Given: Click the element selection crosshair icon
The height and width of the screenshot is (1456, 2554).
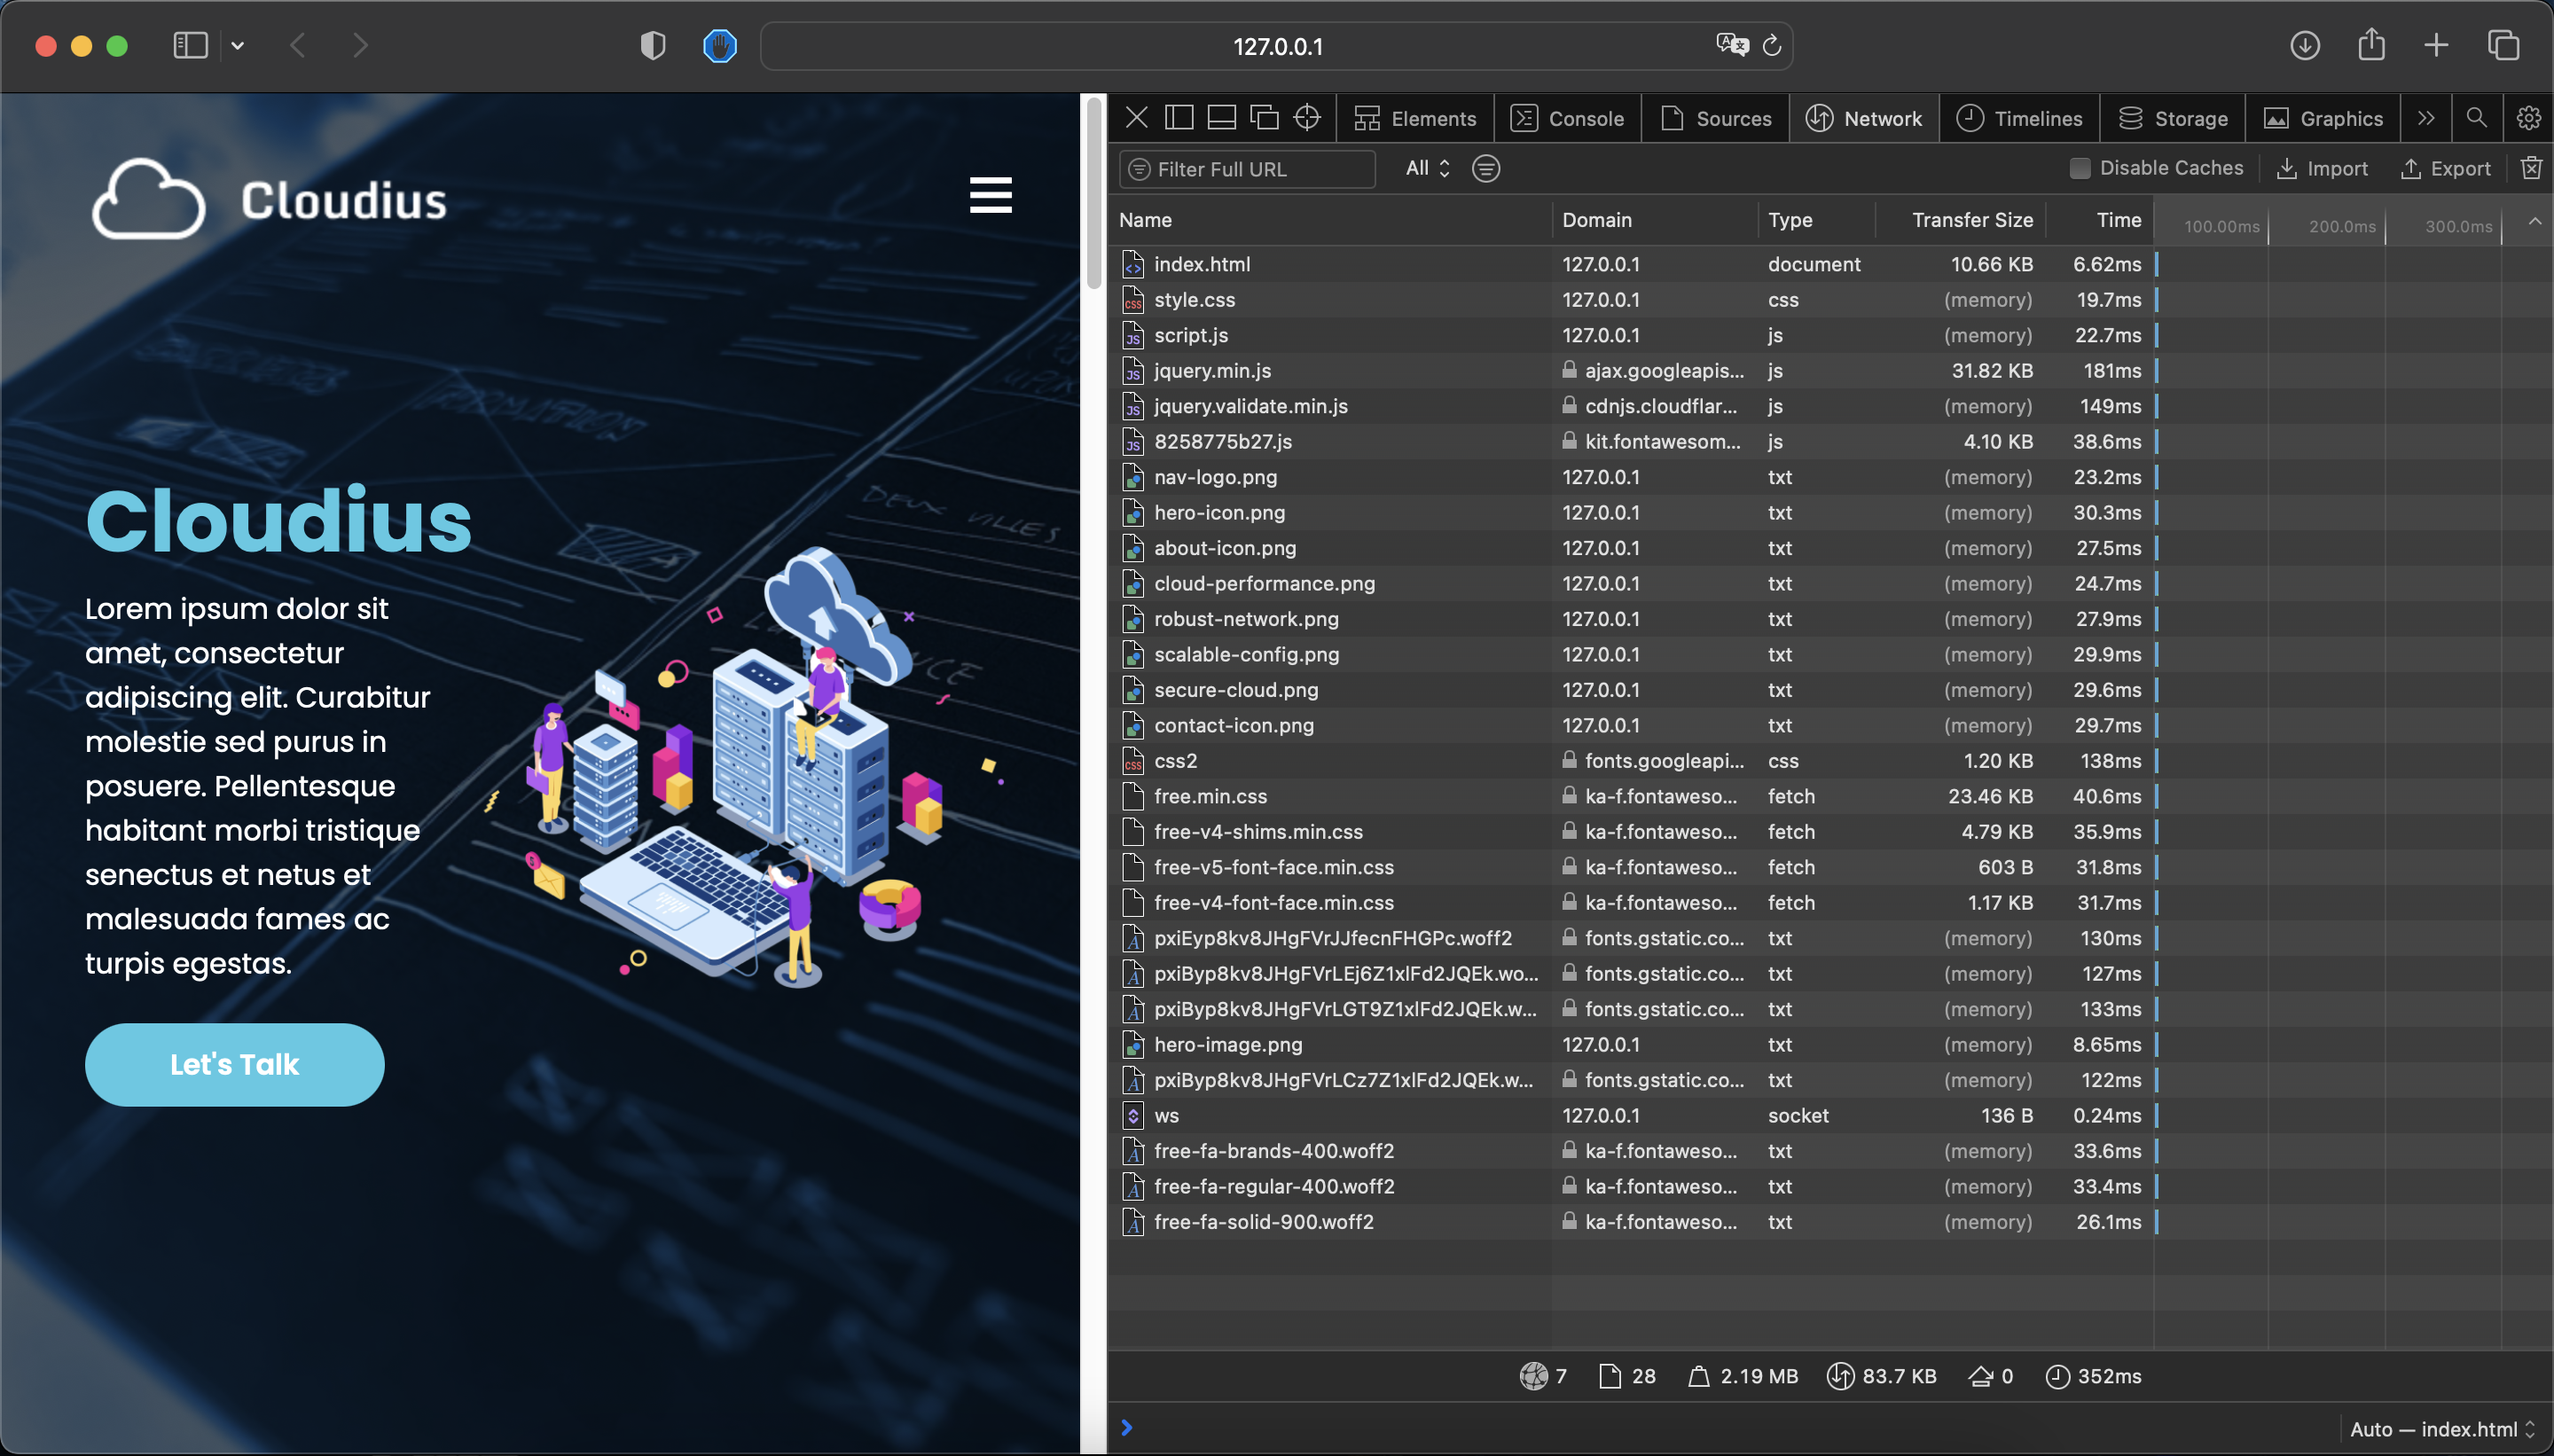Looking at the screenshot, I should (x=1307, y=118).
